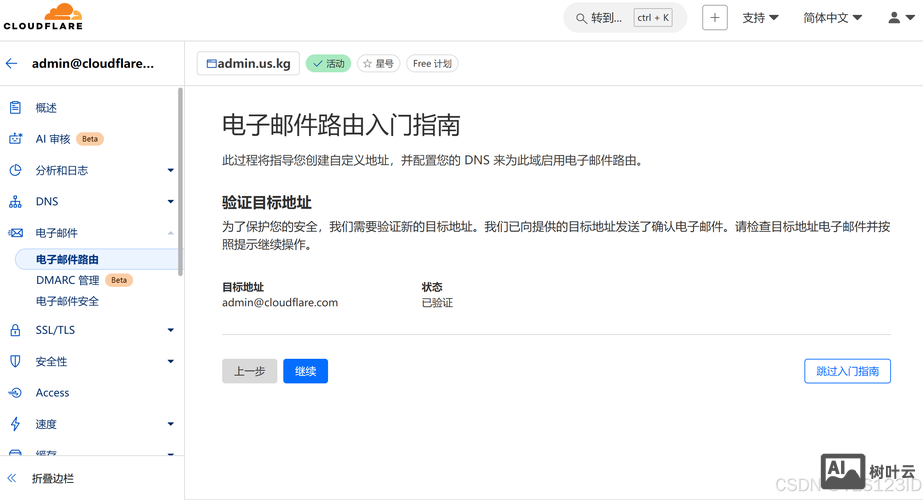This screenshot has height=500, width=923.
Task: Open the 简体中文 language dropdown
Action: [833, 18]
